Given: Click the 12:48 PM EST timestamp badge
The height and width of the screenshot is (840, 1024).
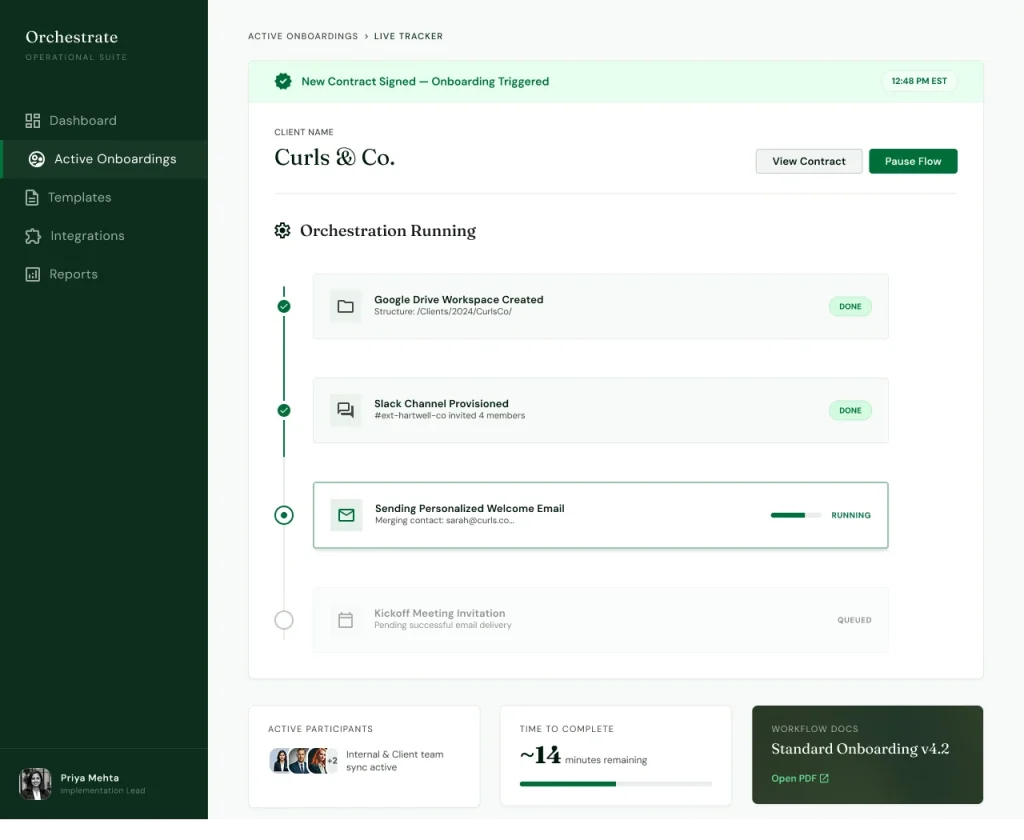Looking at the screenshot, I should [919, 81].
